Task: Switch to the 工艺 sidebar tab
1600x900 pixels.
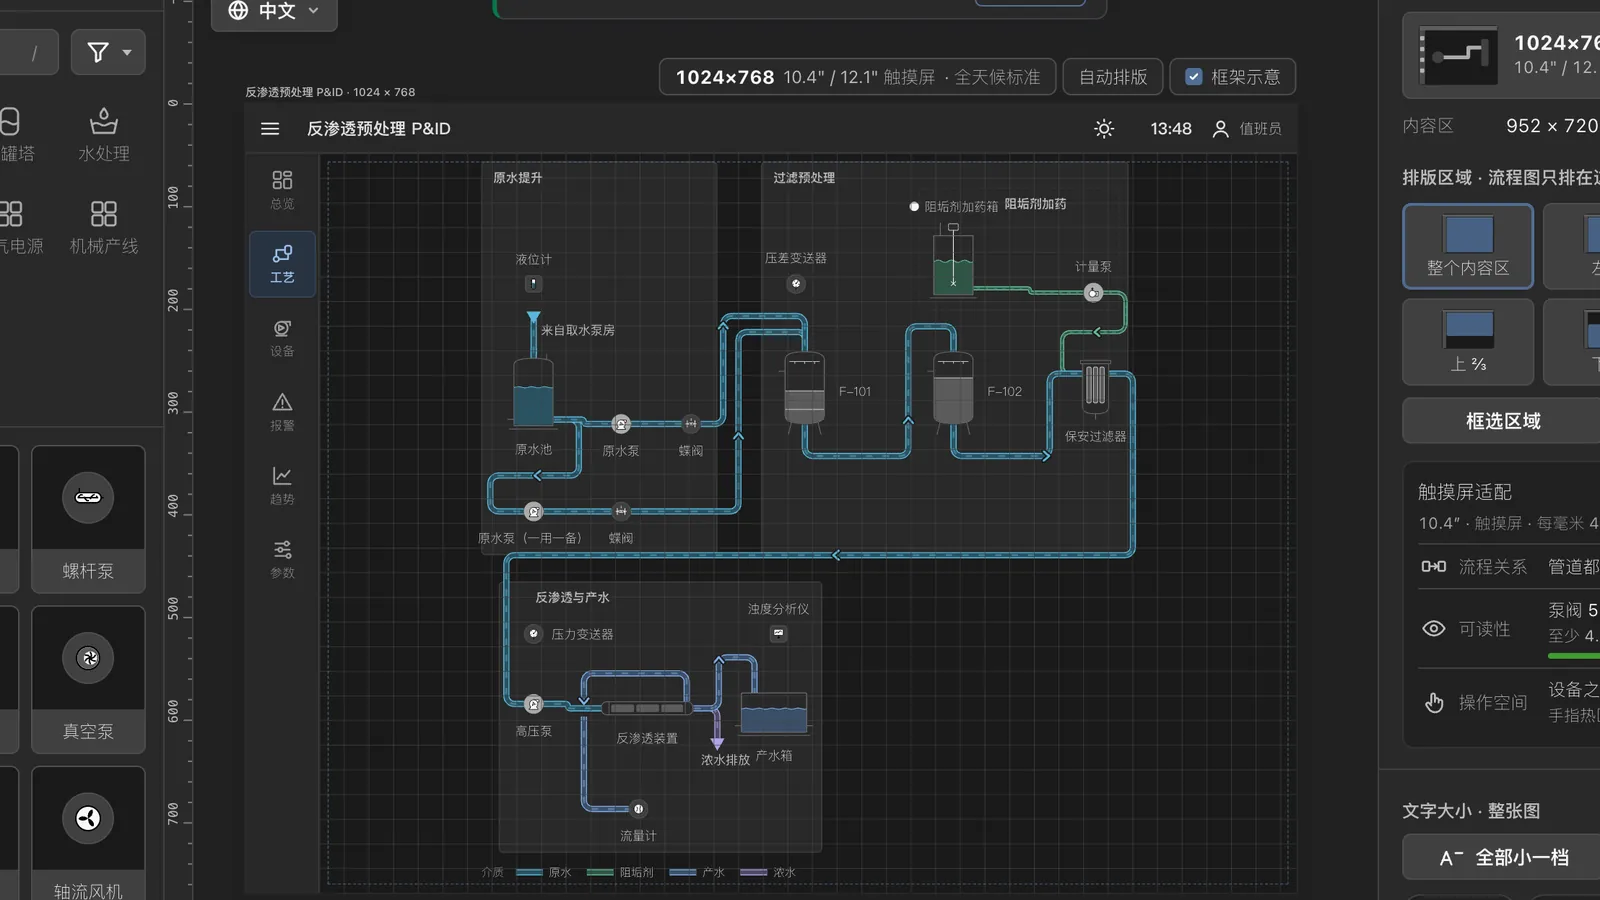Action: [x=282, y=264]
